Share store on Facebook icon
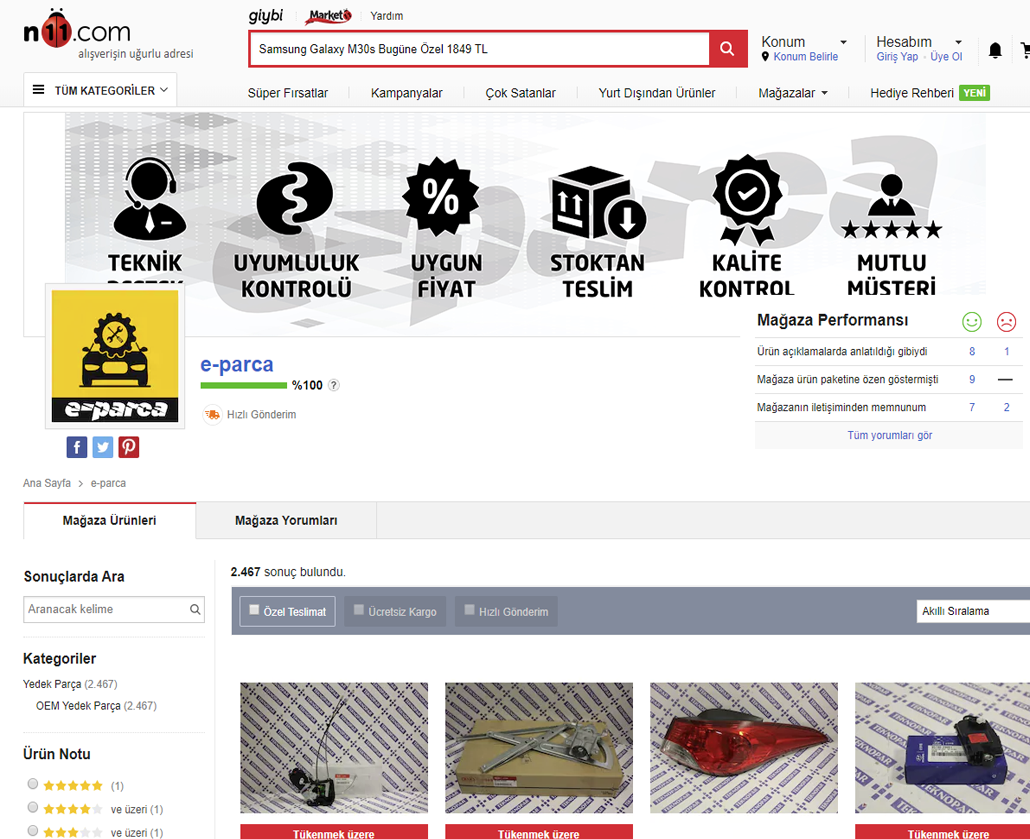 [x=77, y=447]
